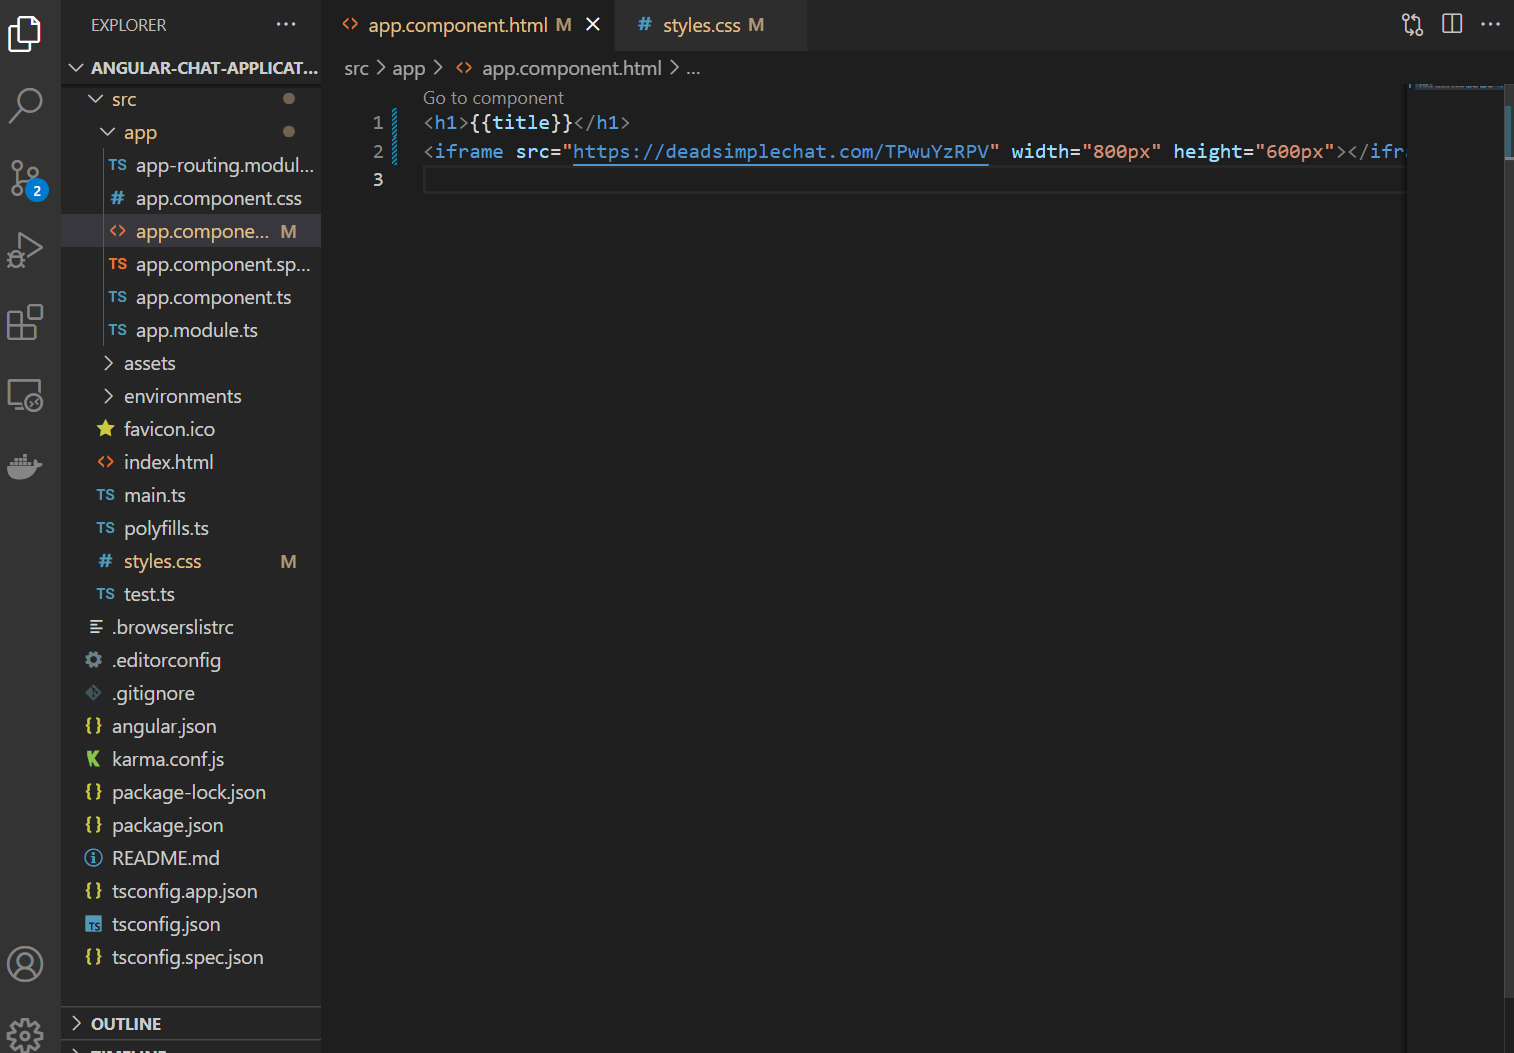Click the Open Changes compare icon

tap(1412, 25)
